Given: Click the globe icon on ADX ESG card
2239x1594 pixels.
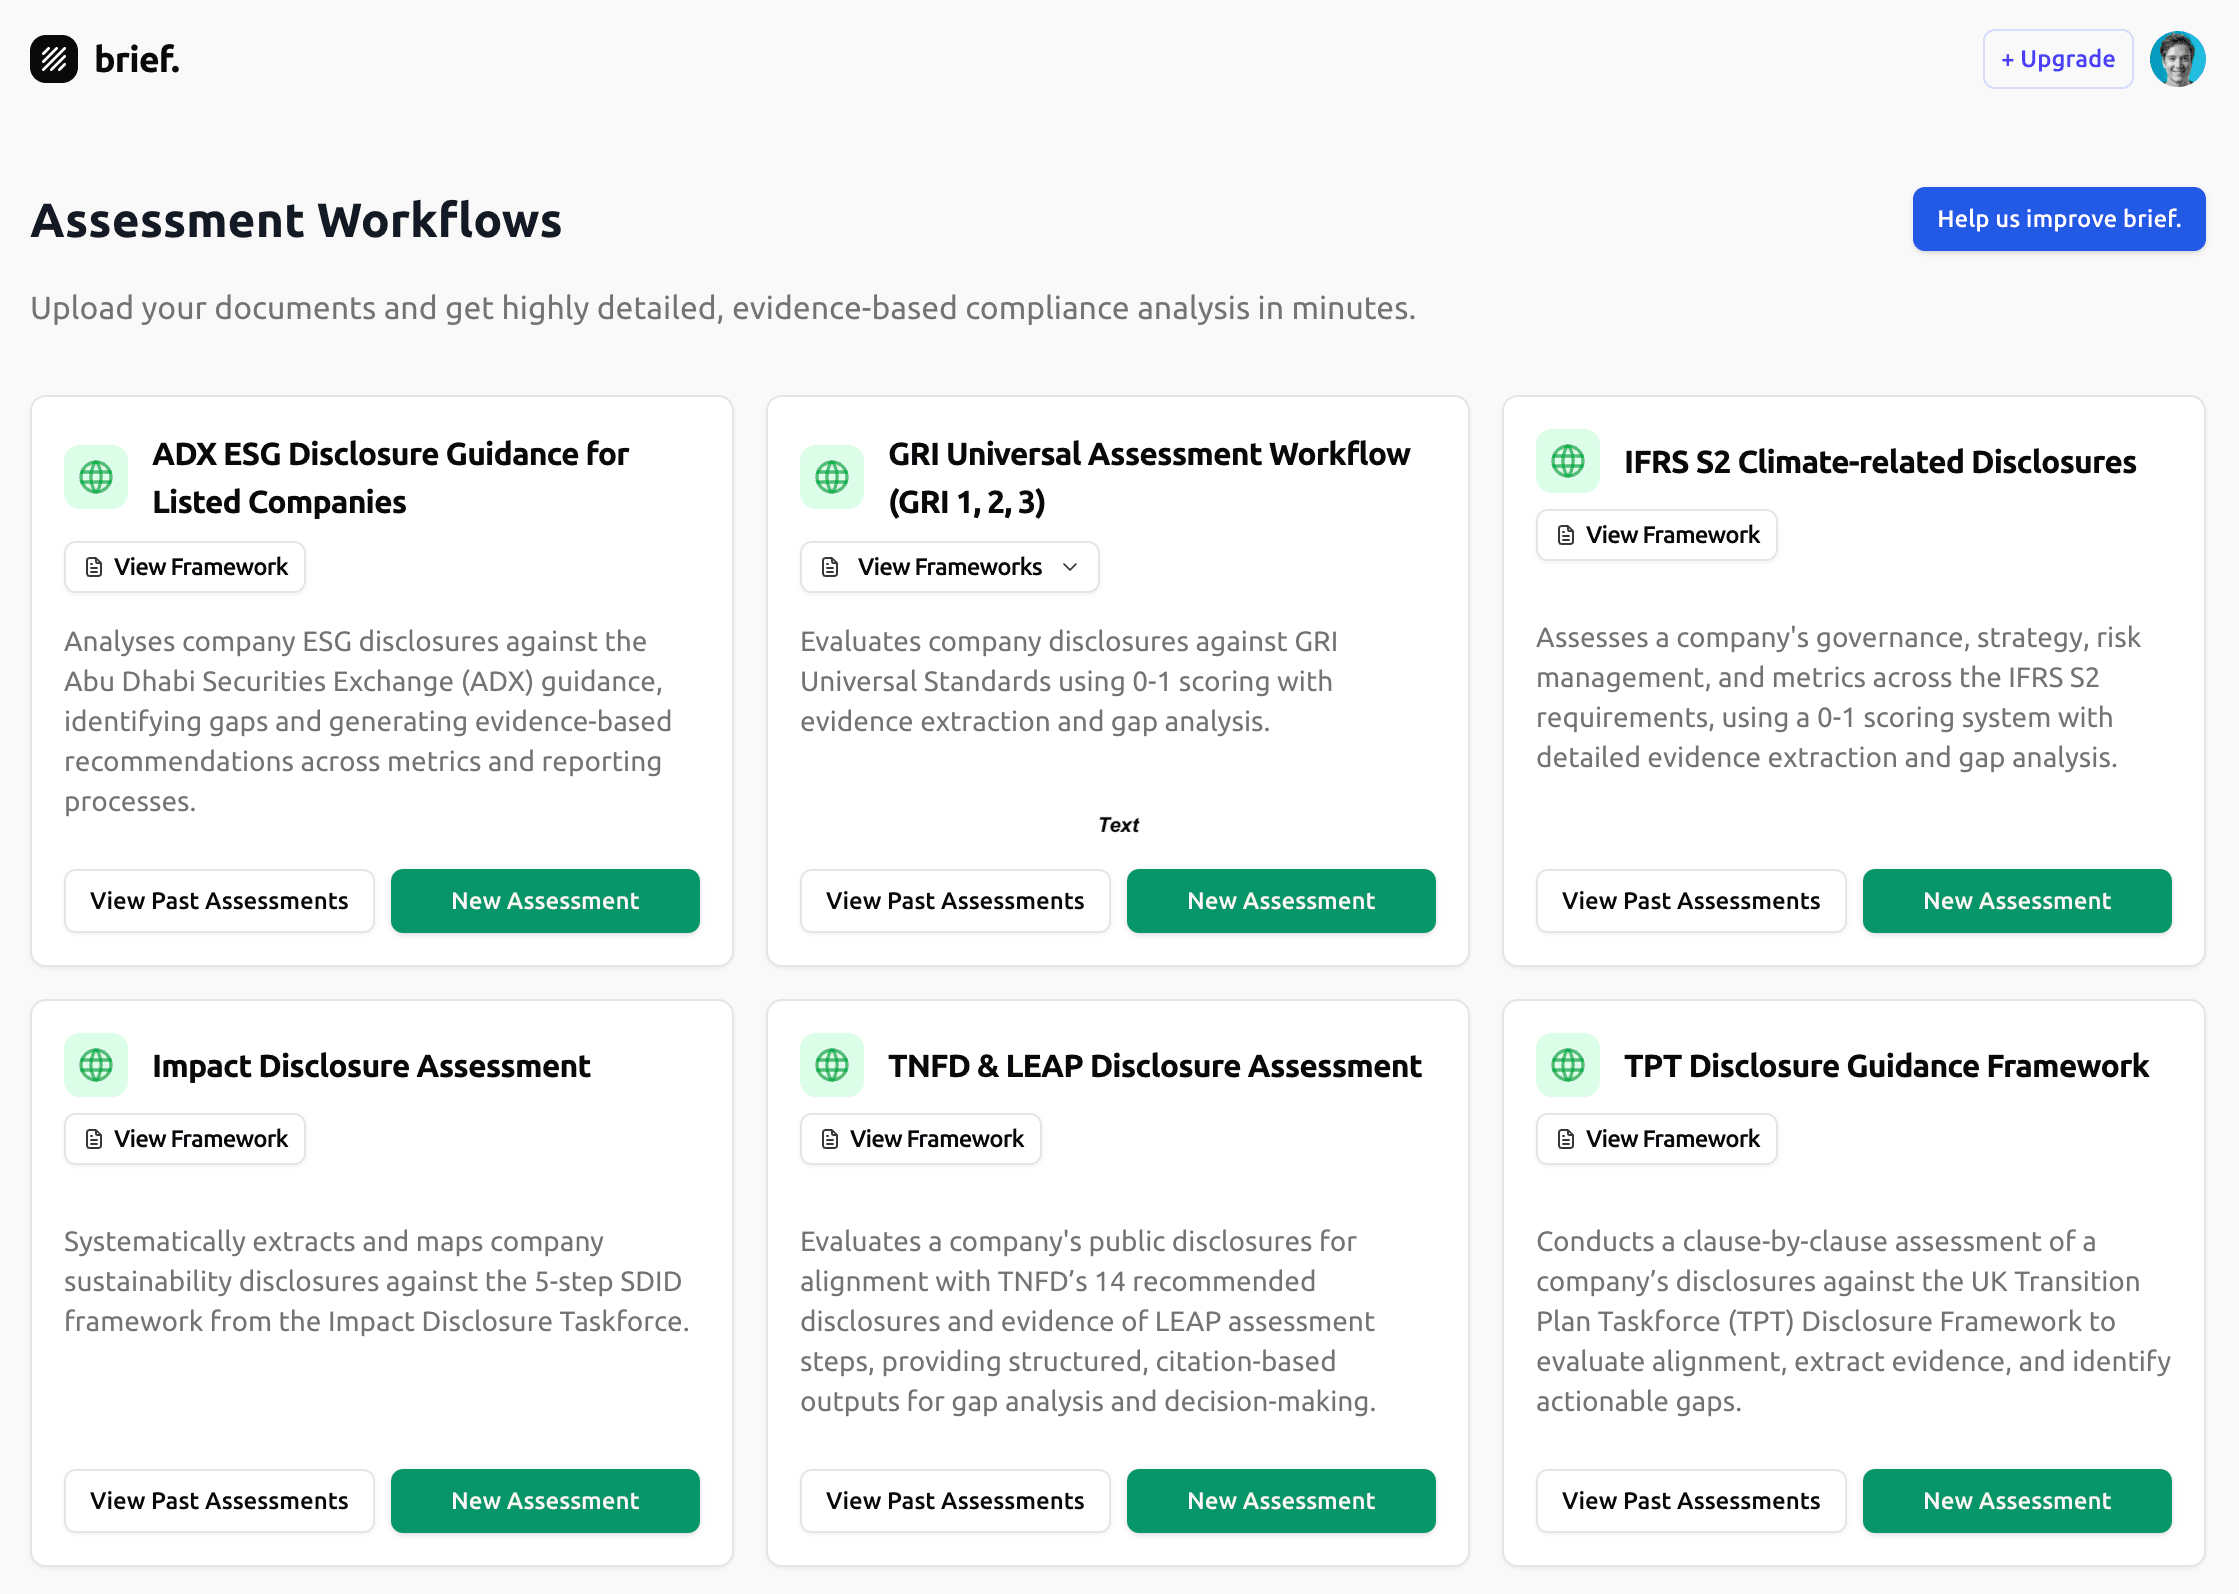Looking at the screenshot, I should (95, 477).
